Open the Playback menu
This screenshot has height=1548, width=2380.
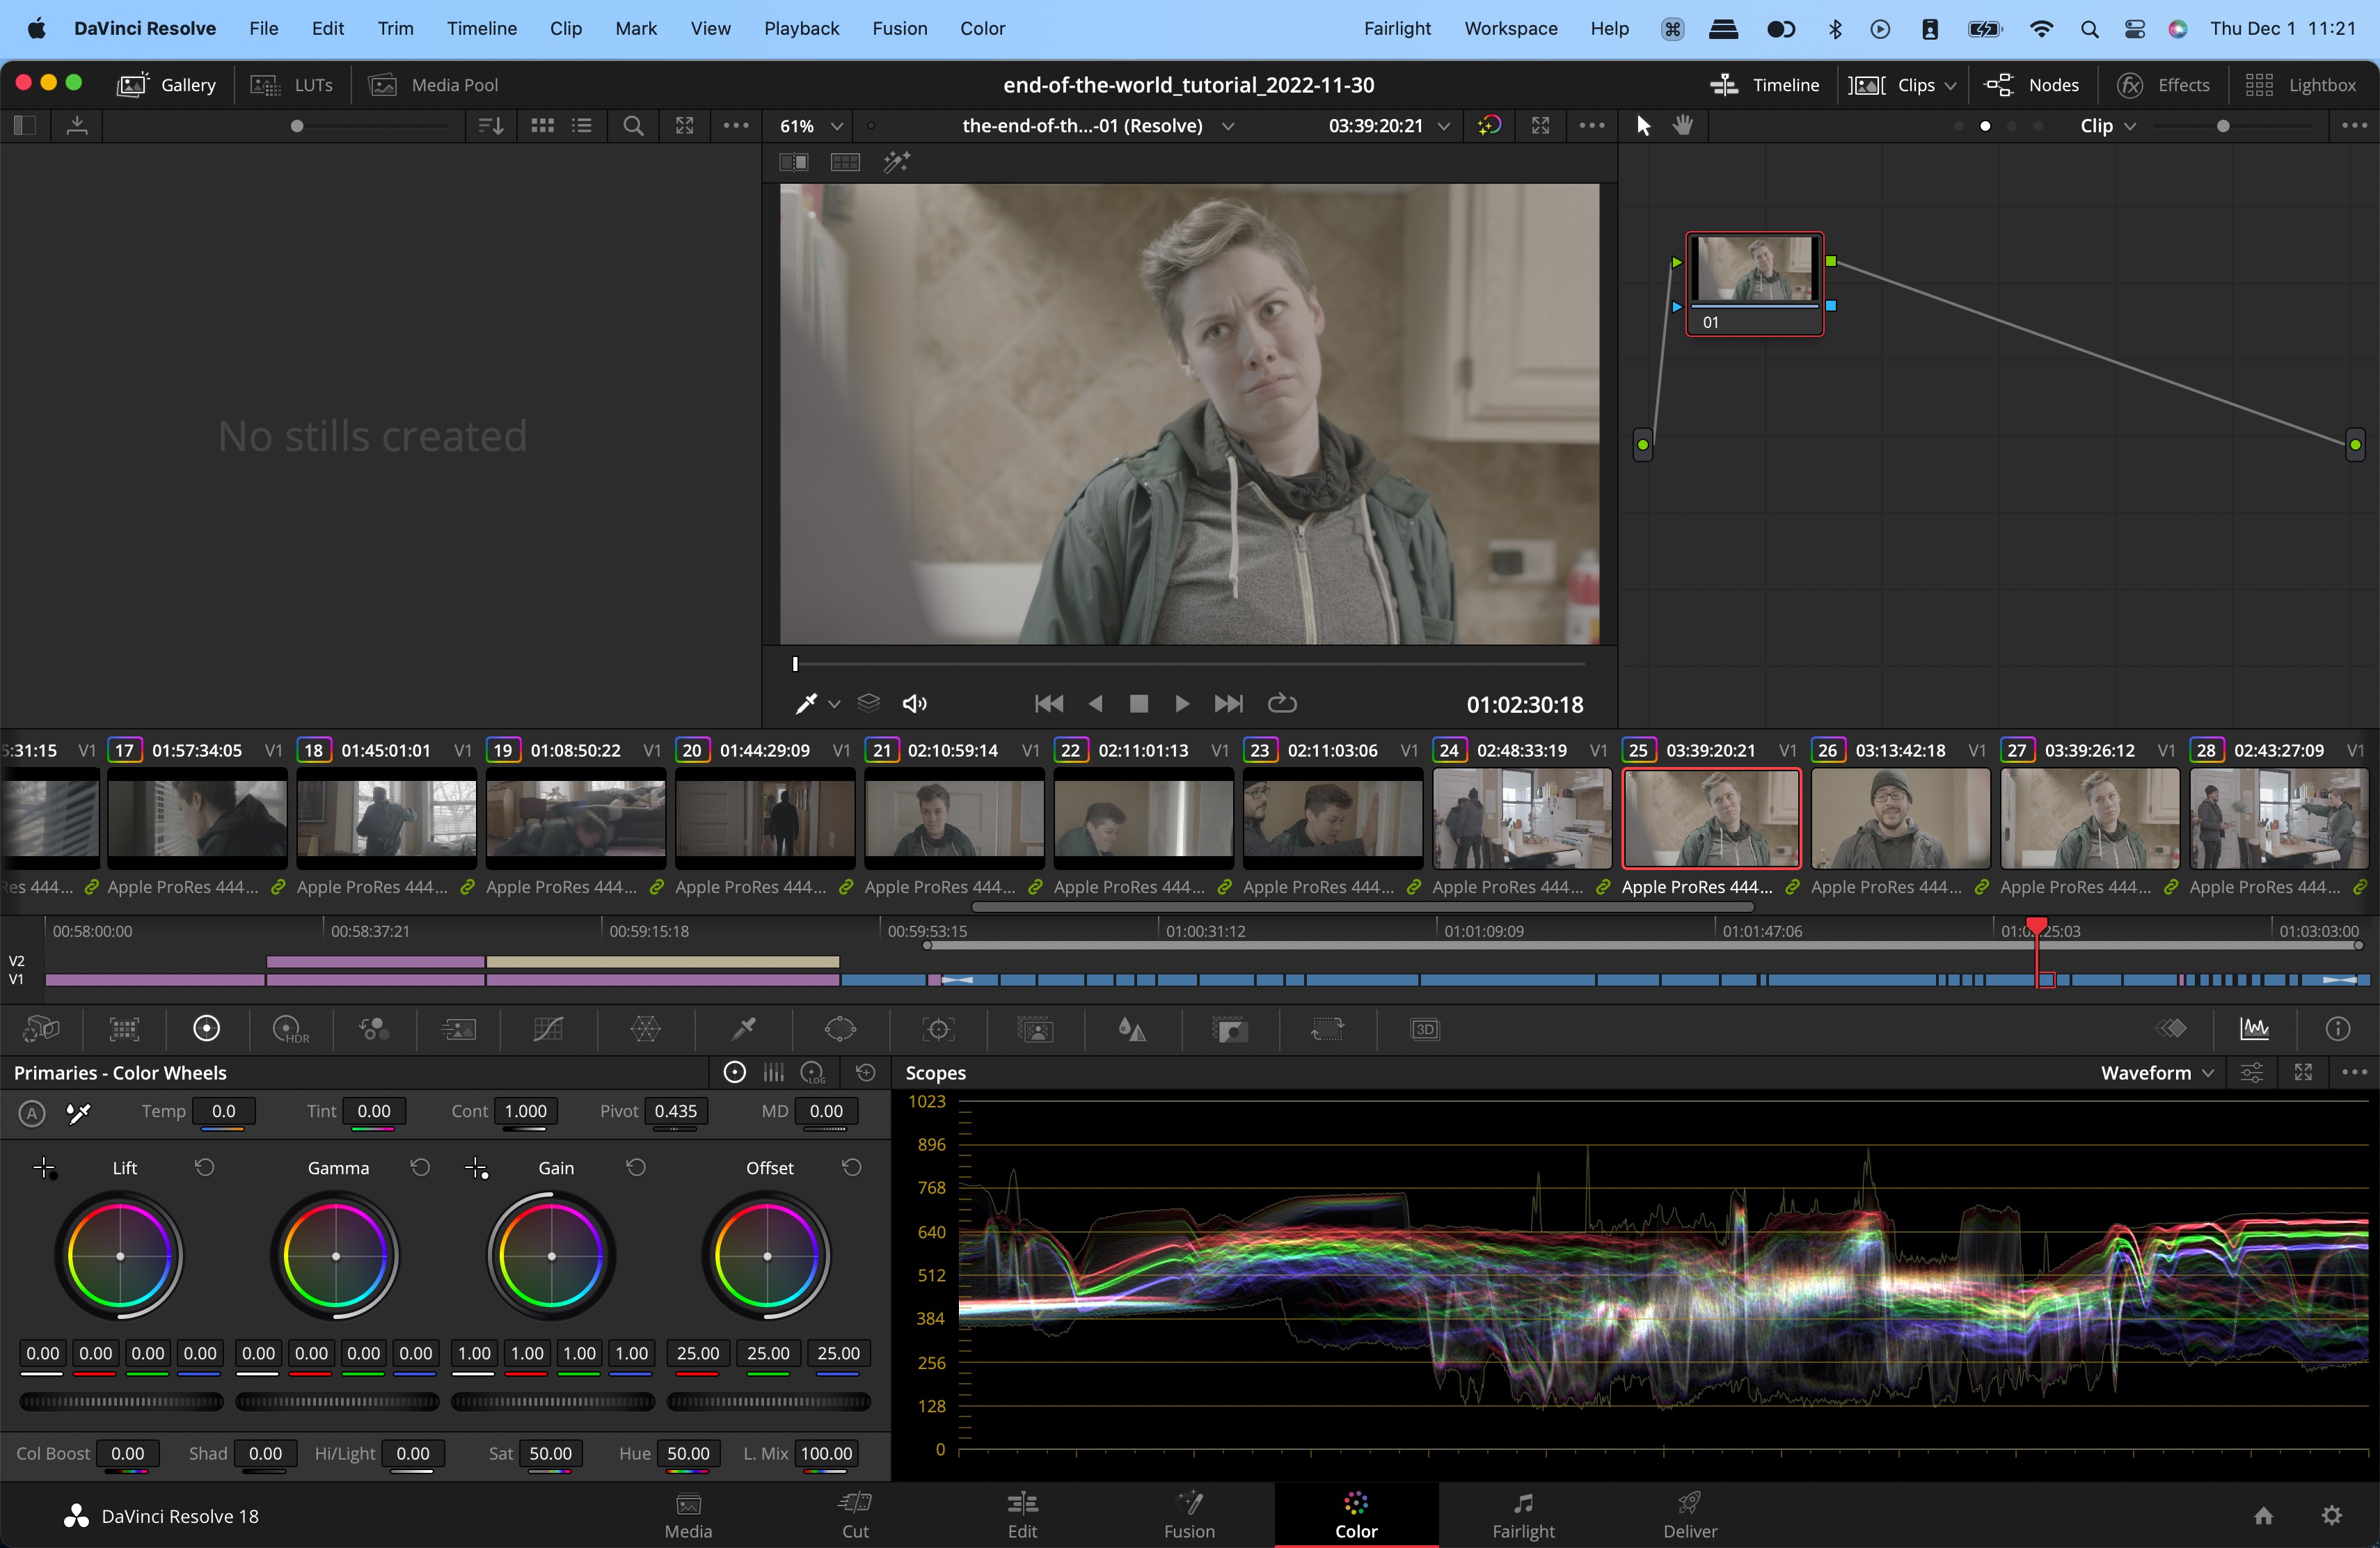pyautogui.click(x=801, y=28)
